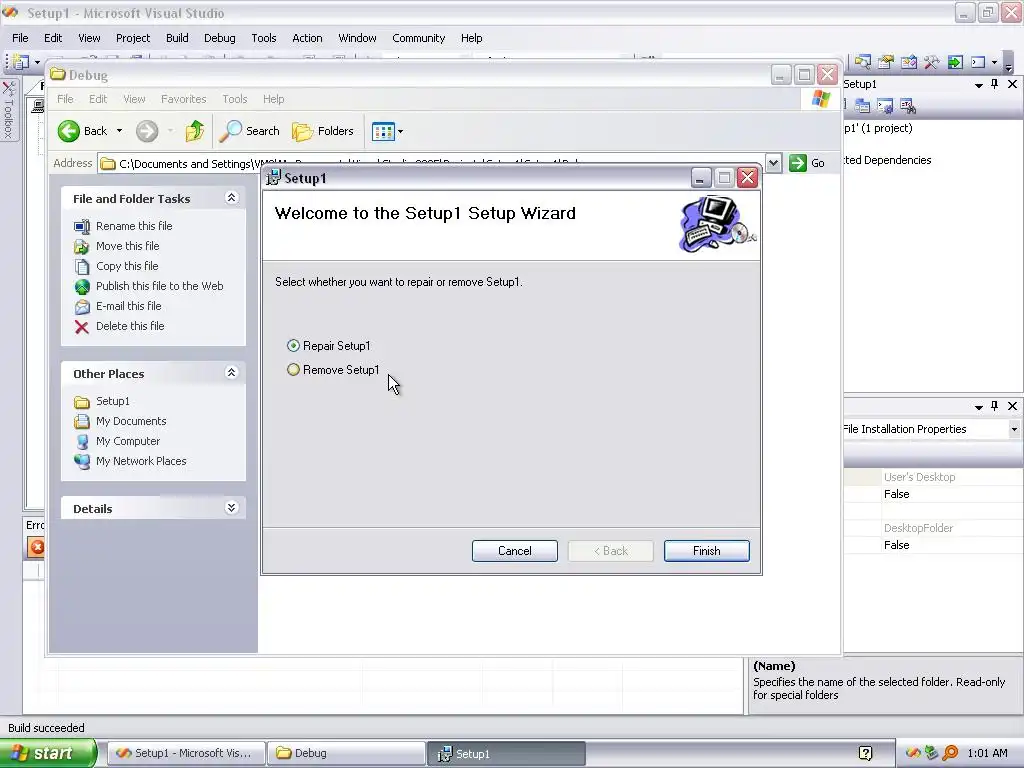Screen dimensions: 1024x768
Task: Click the Forward arrow in Debug window
Action: [x=147, y=131]
